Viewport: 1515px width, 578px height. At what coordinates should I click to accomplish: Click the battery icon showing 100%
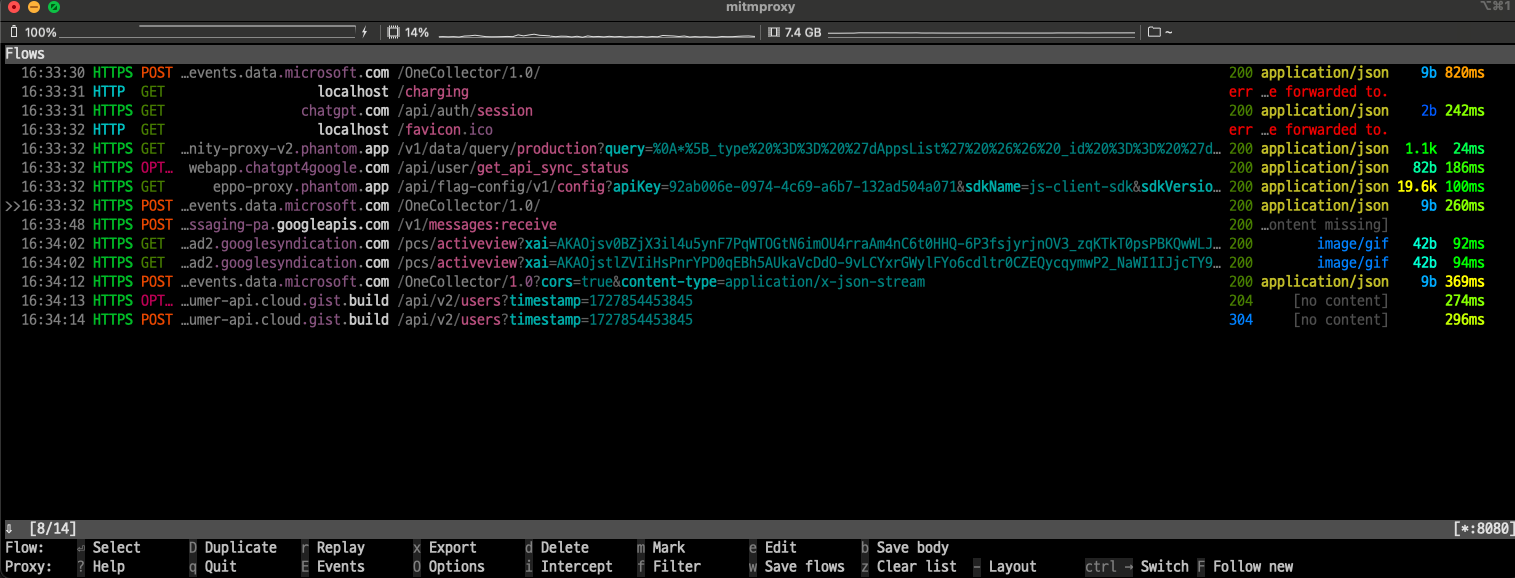tap(13, 33)
